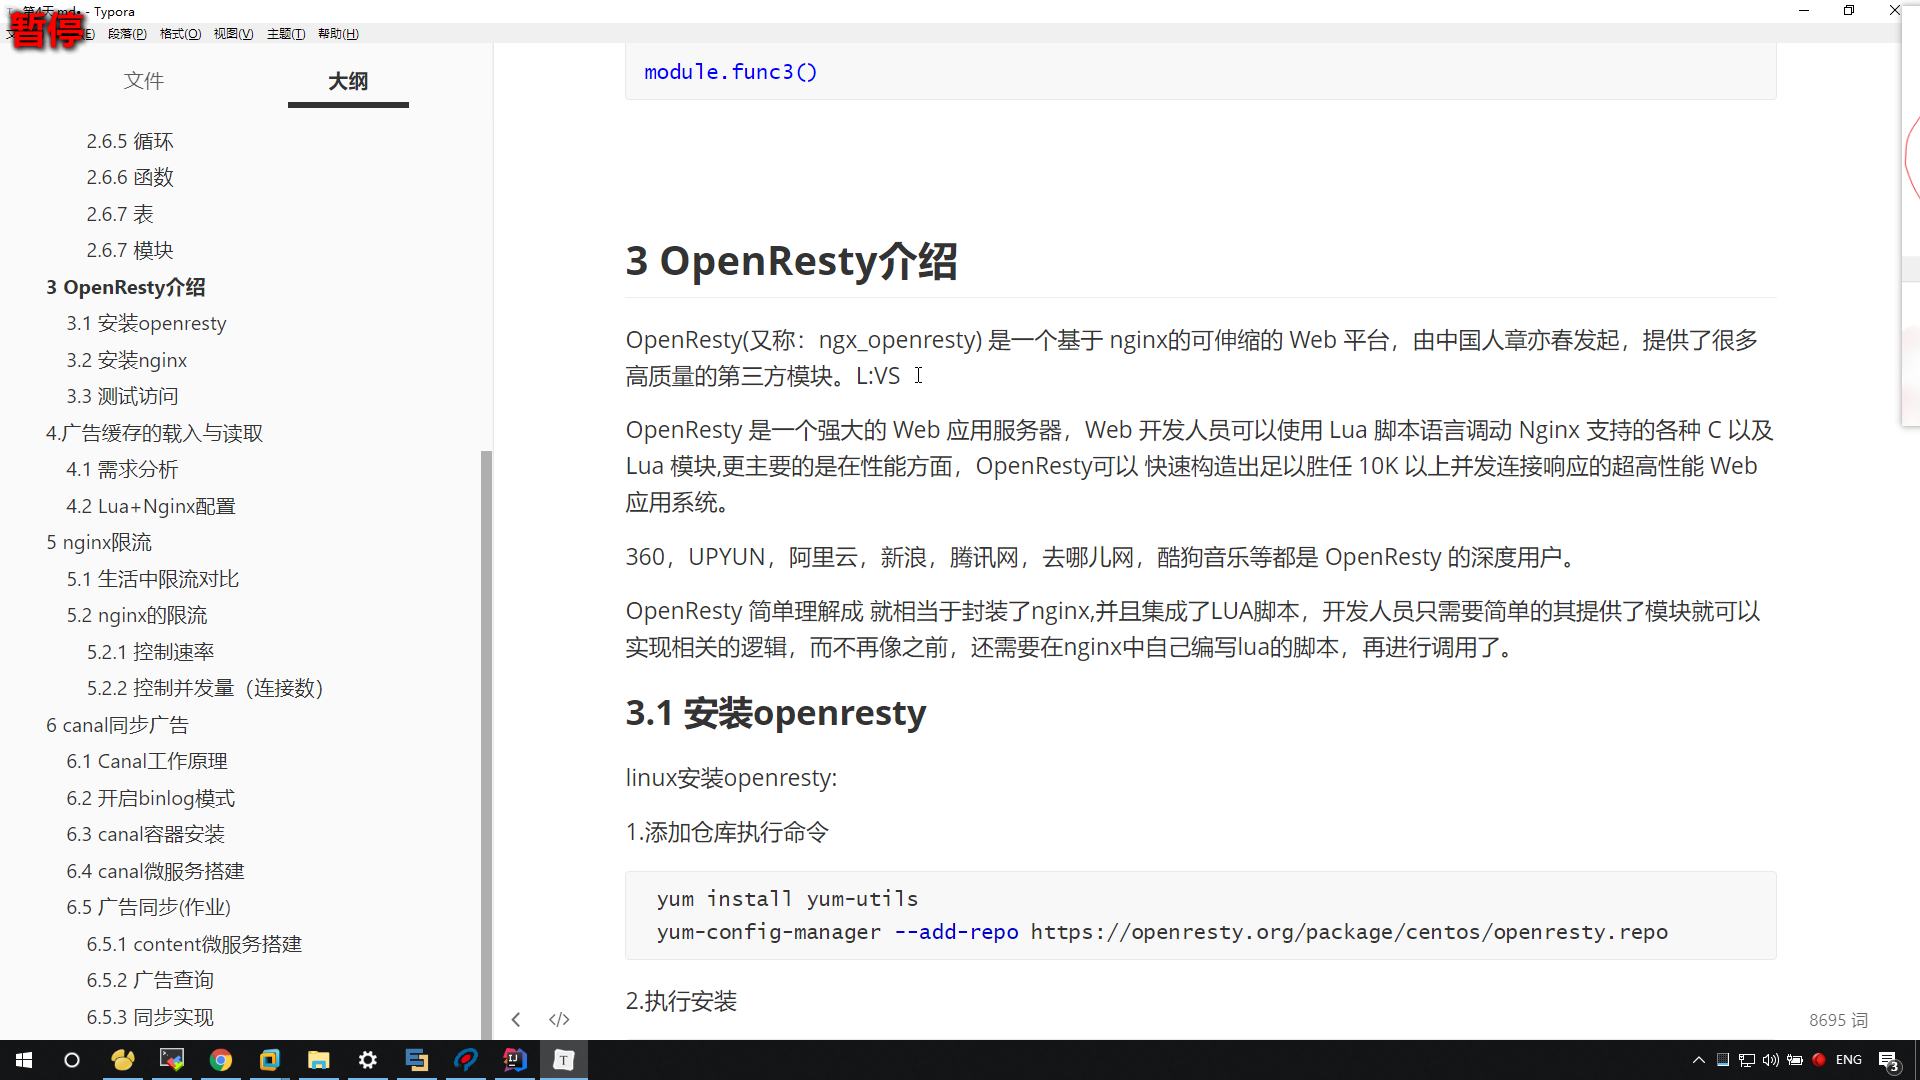Click the Typora taskbar icon
This screenshot has width=1920, height=1080.
(564, 1060)
